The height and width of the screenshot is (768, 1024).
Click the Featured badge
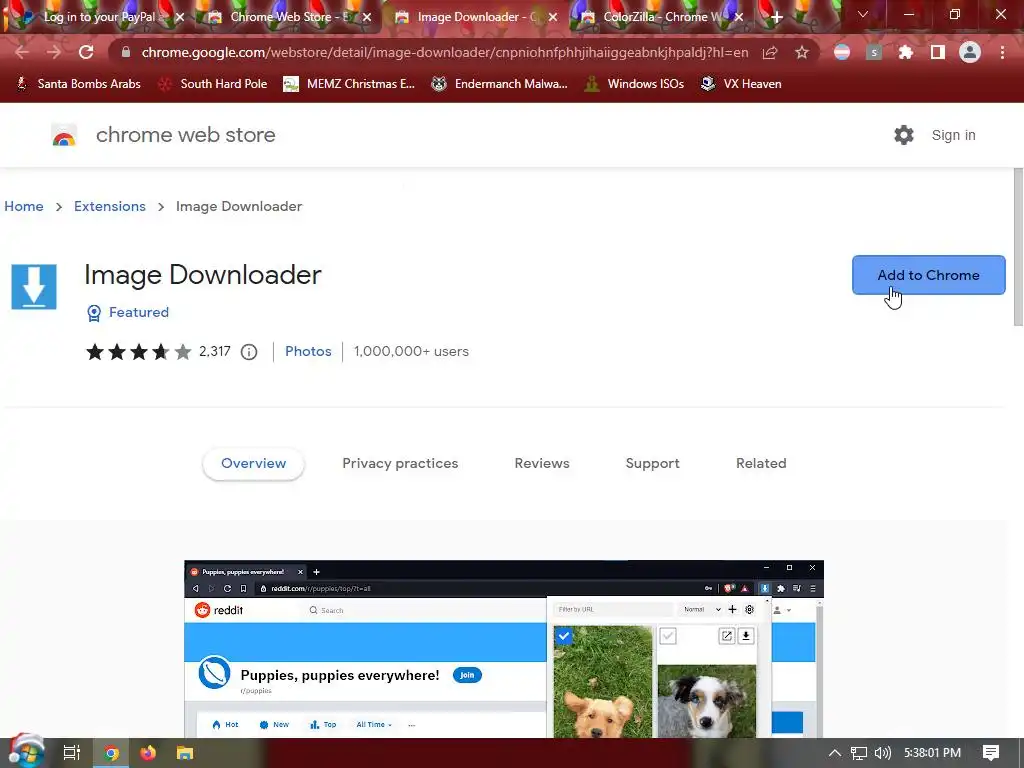tap(128, 313)
